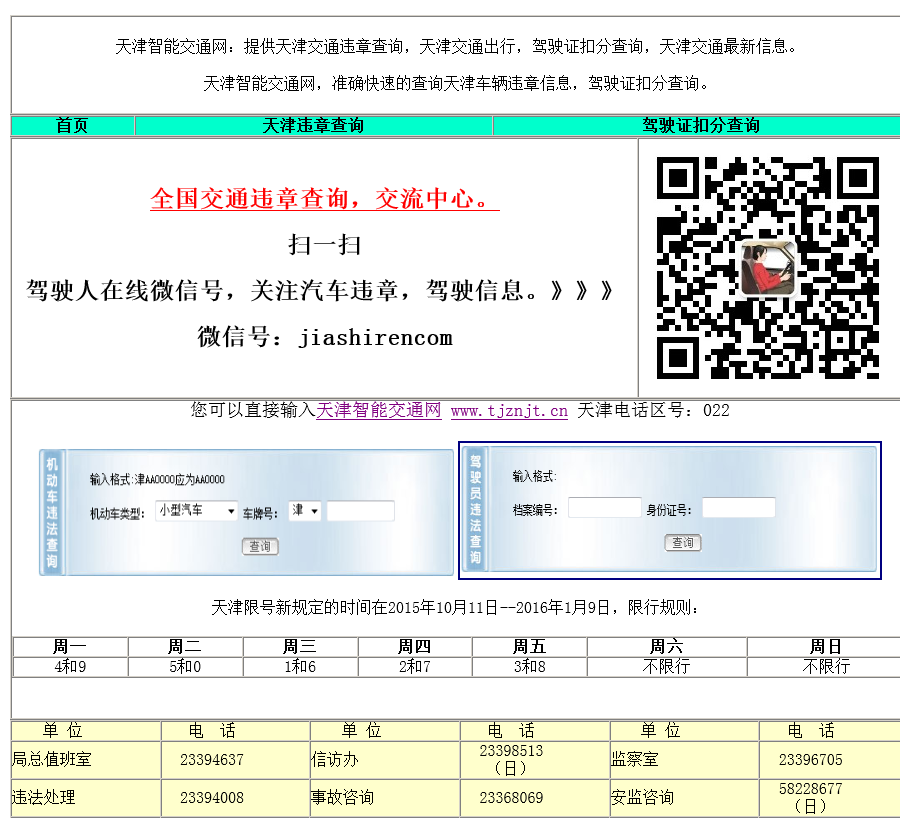This screenshot has width=900, height=818.
Task: Open the 天津智能交通网 purple link
Action: click(379, 410)
